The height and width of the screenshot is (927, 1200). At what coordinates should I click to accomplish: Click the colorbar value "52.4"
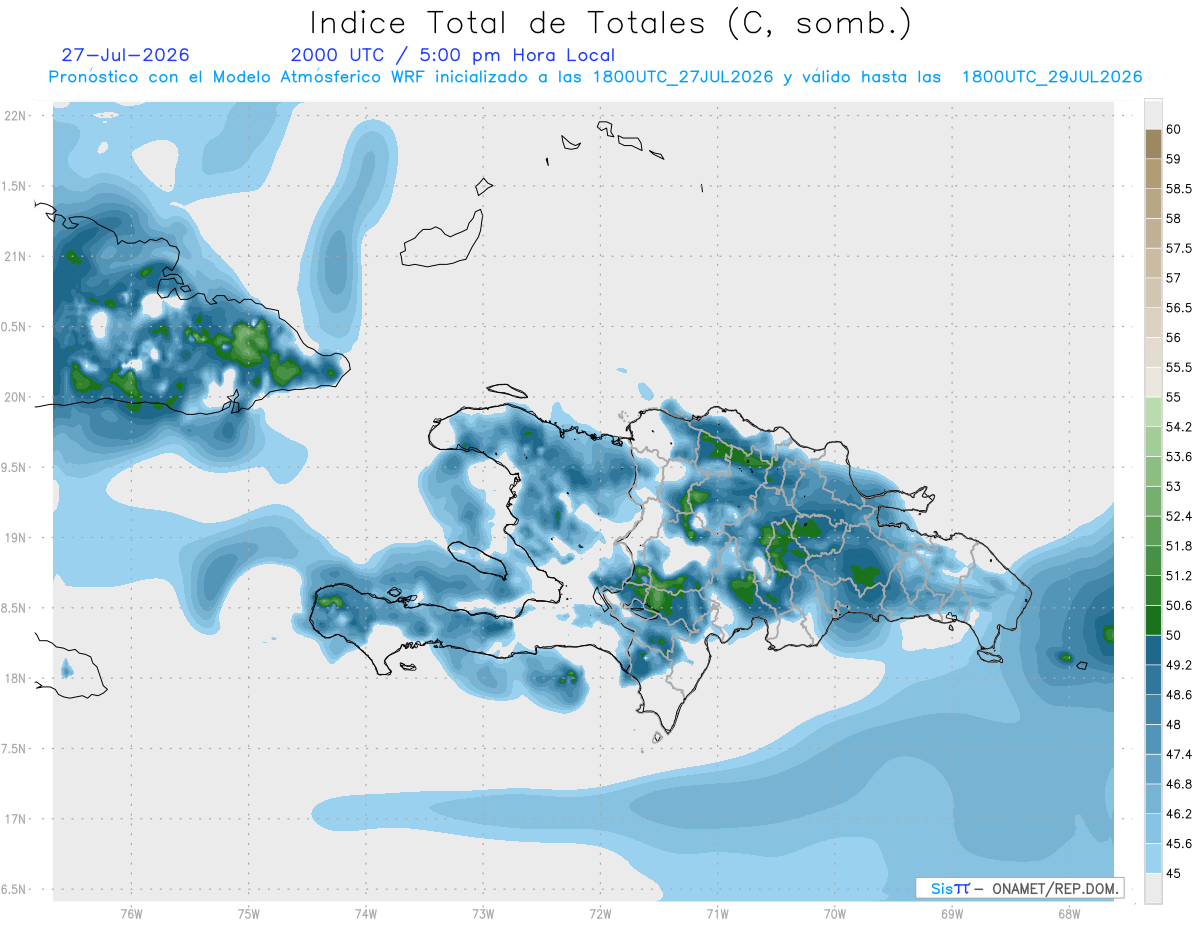1180,516
